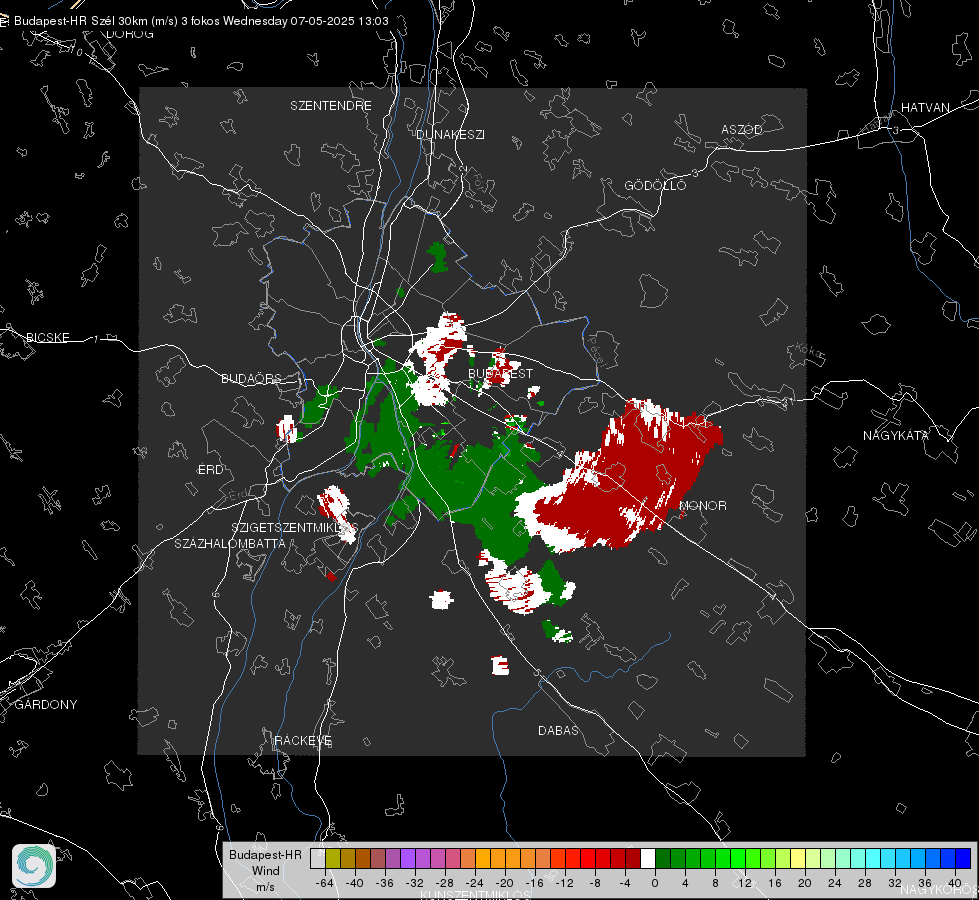Viewport: 979px width, 900px height.
Task: Click the SZIGETSZENTMIKLÓS town label
Action: click(293, 528)
